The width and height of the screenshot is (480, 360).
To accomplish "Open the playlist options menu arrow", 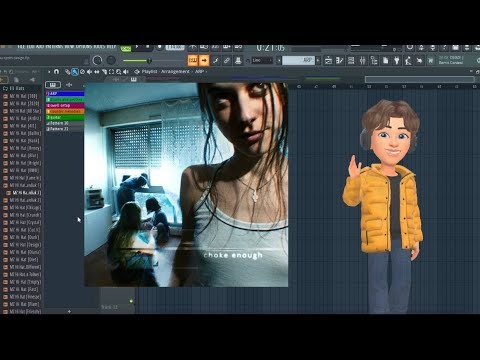I will coord(49,72).
